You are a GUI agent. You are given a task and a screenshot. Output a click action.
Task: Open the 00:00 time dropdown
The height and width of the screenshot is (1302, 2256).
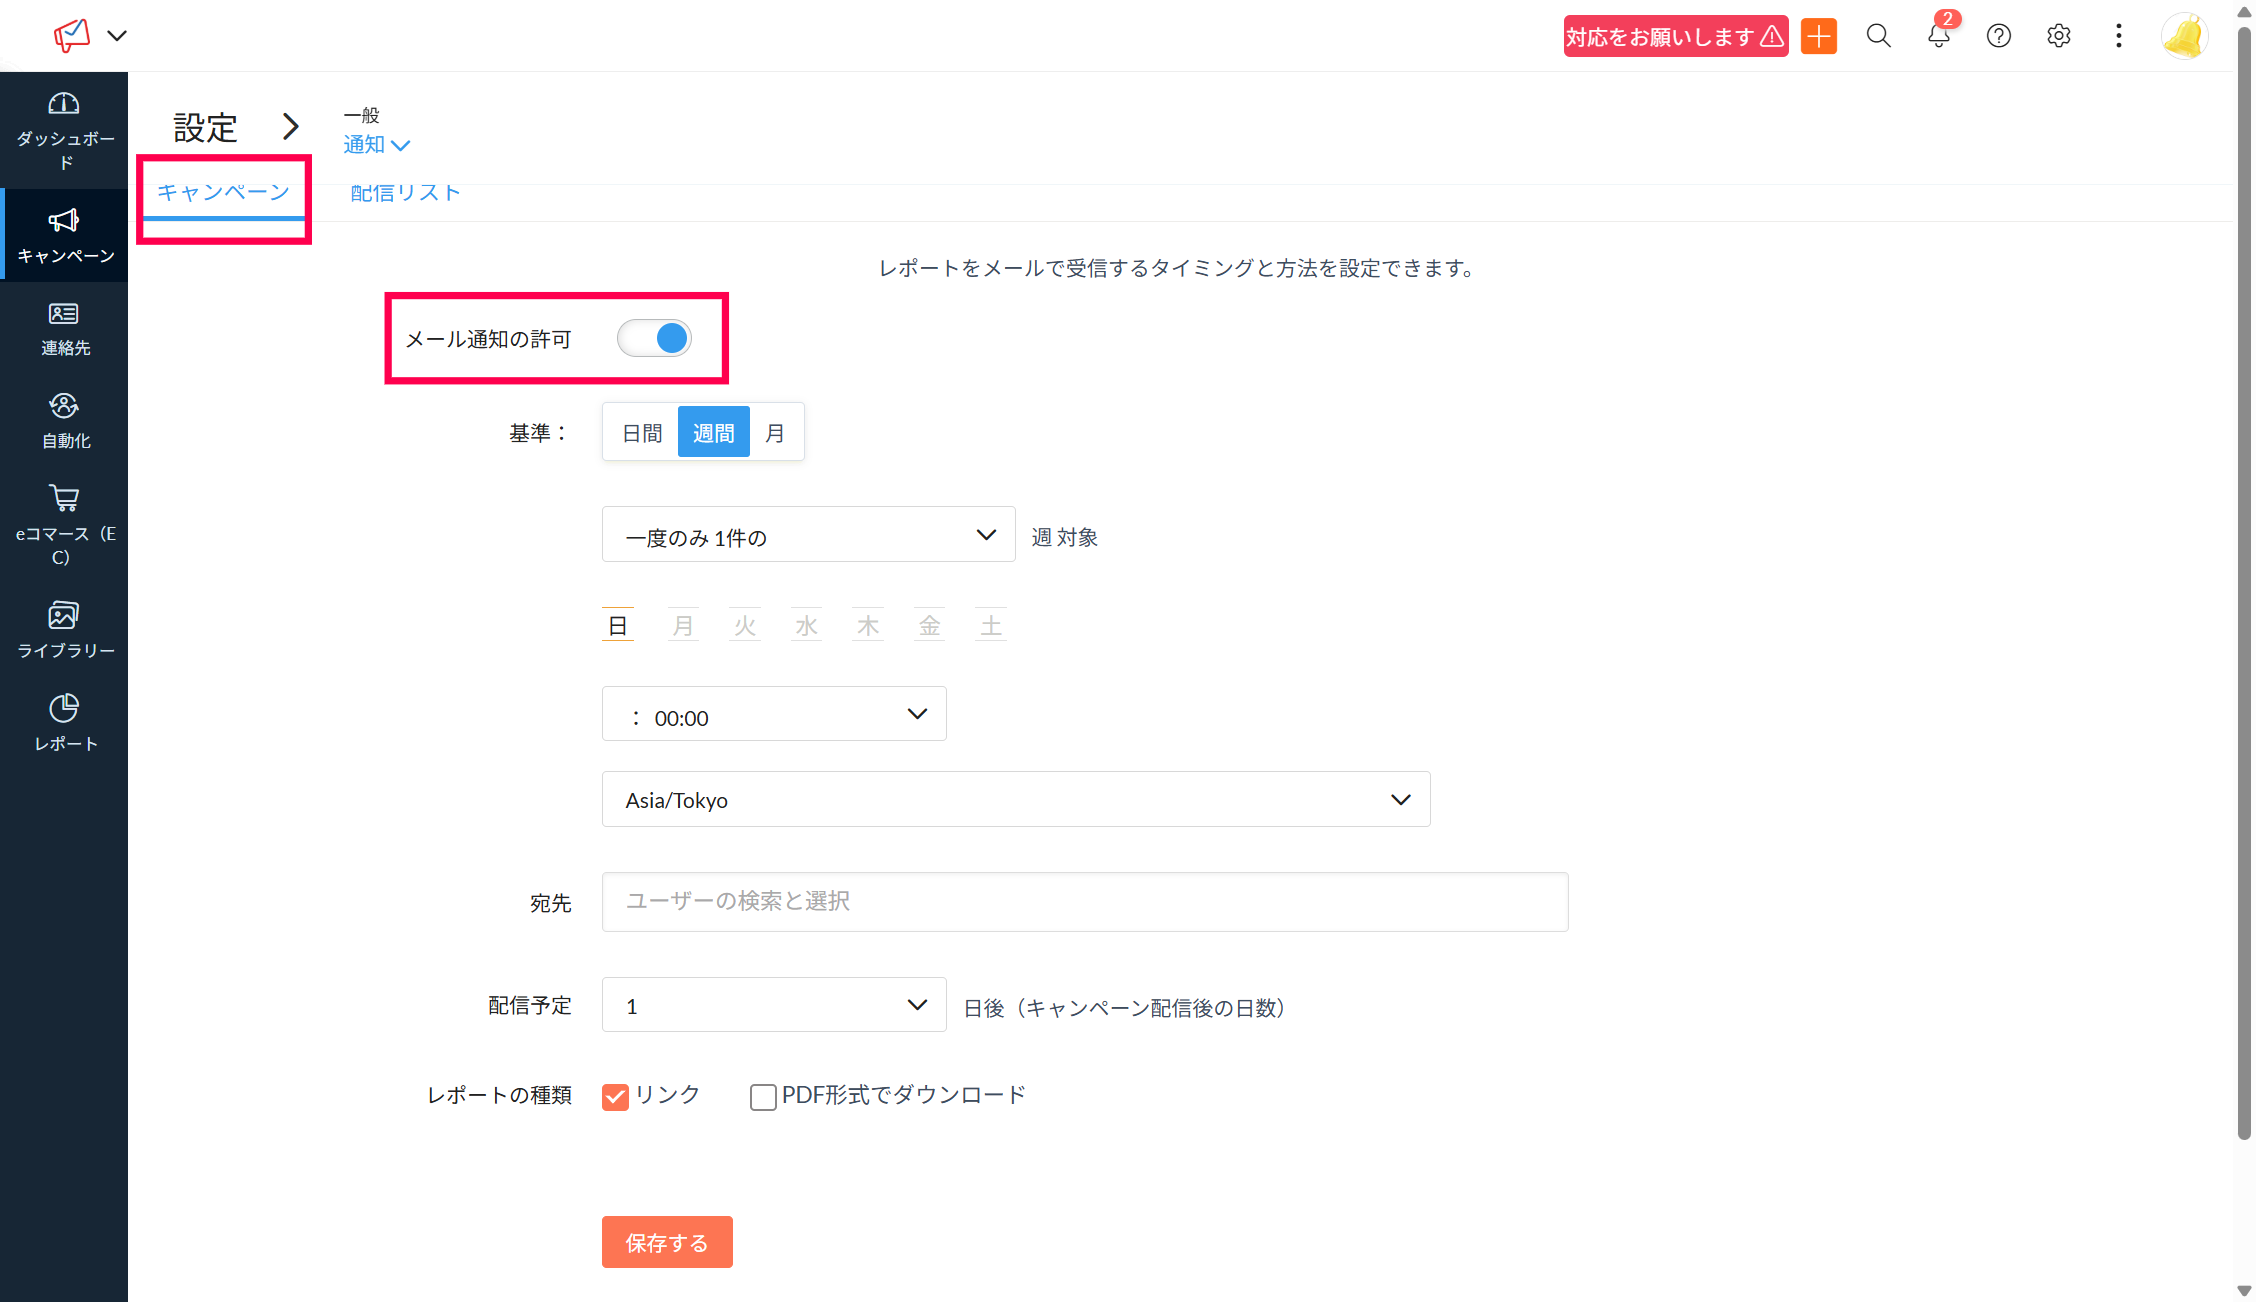coord(773,715)
